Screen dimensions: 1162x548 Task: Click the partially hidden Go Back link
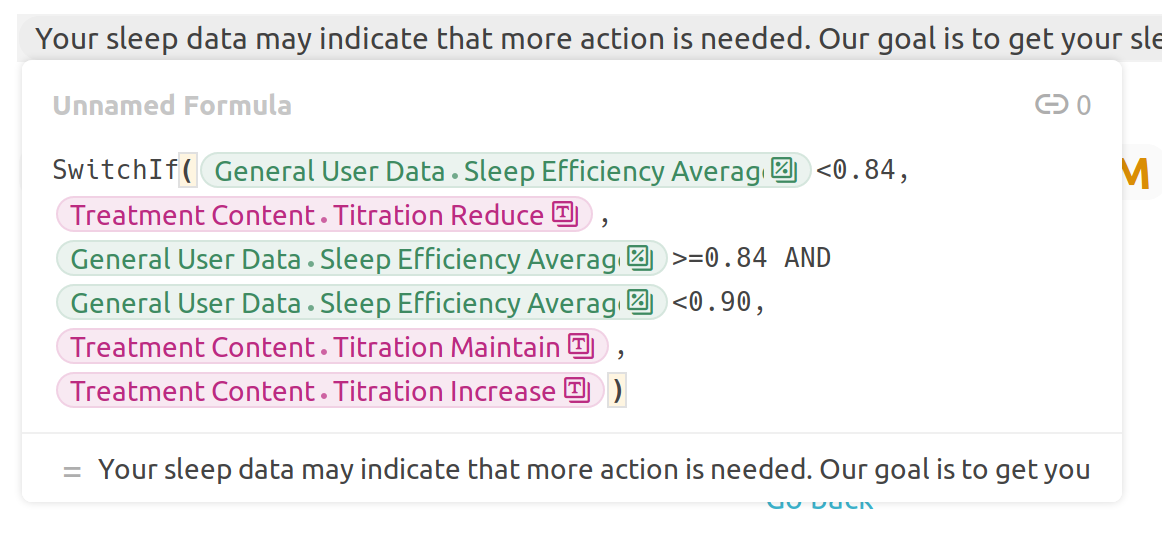(x=820, y=505)
